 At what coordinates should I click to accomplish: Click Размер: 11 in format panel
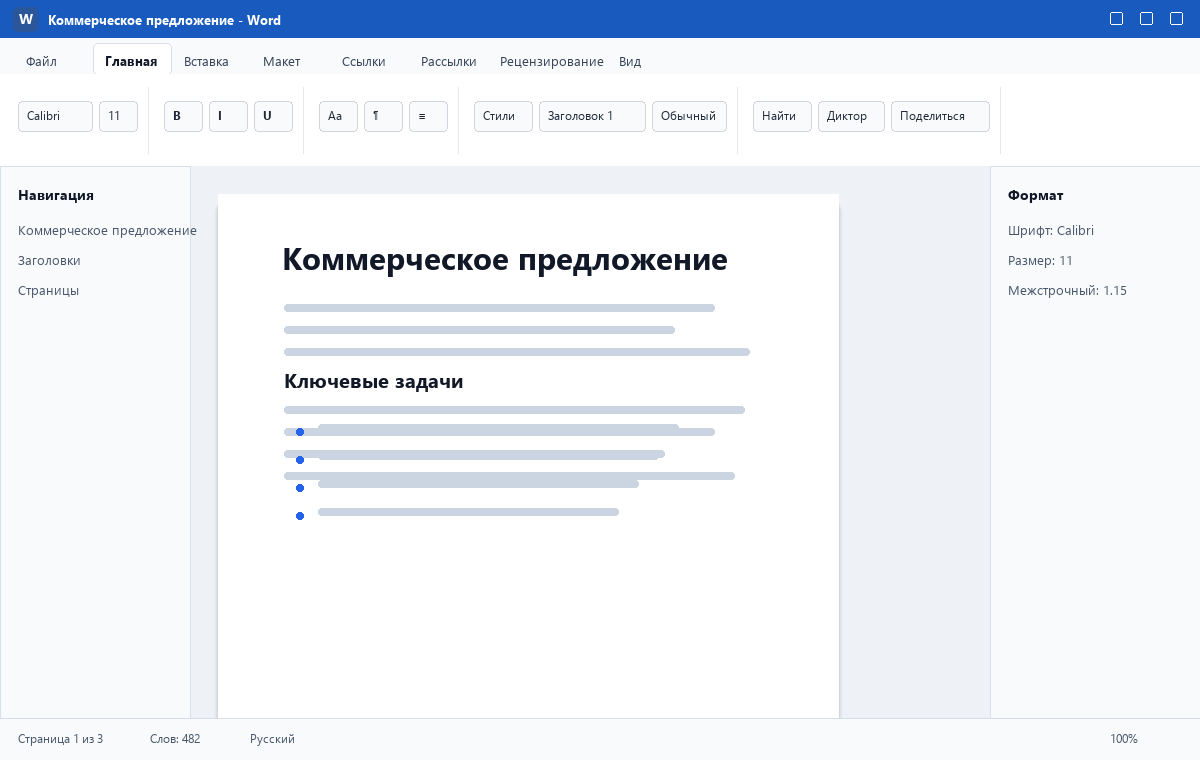click(x=1040, y=260)
